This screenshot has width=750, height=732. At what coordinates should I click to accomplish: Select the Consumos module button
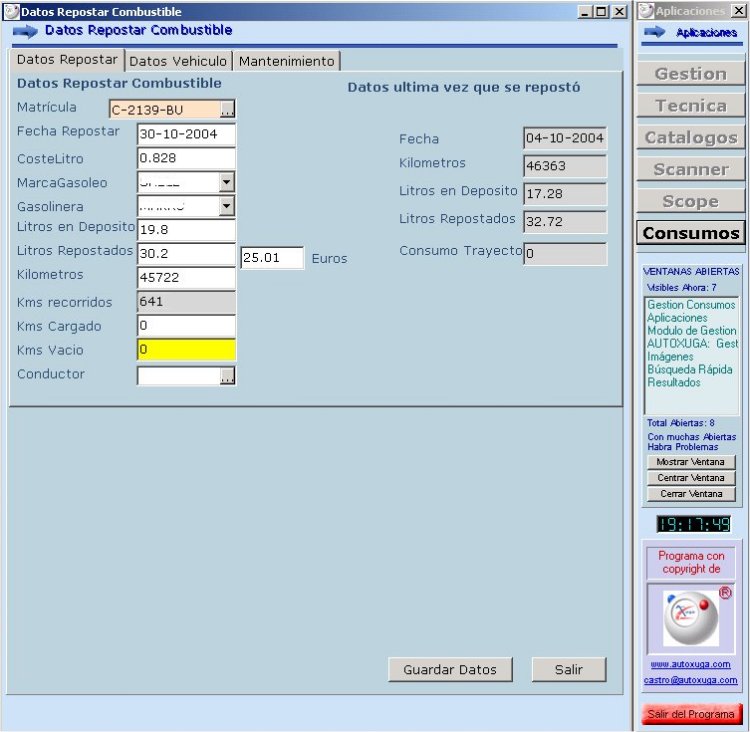[691, 233]
